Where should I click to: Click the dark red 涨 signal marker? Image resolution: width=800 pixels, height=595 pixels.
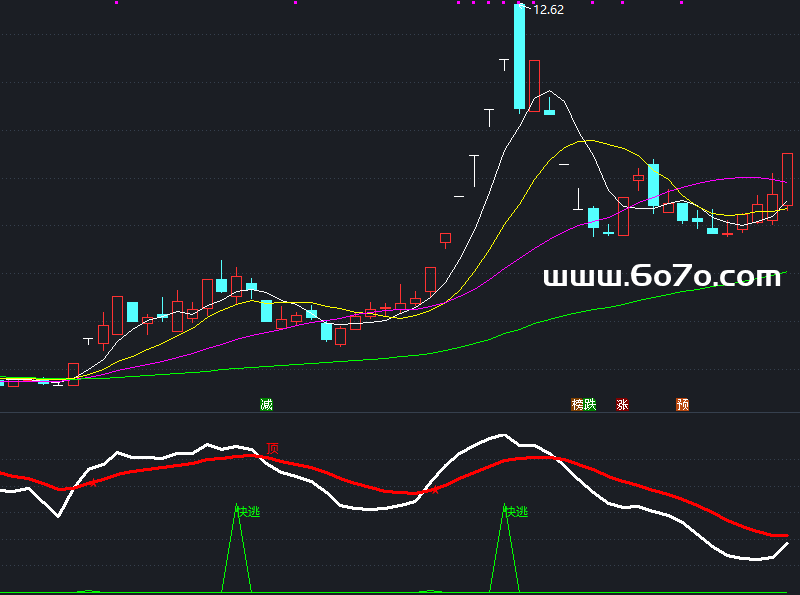tap(623, 405)
